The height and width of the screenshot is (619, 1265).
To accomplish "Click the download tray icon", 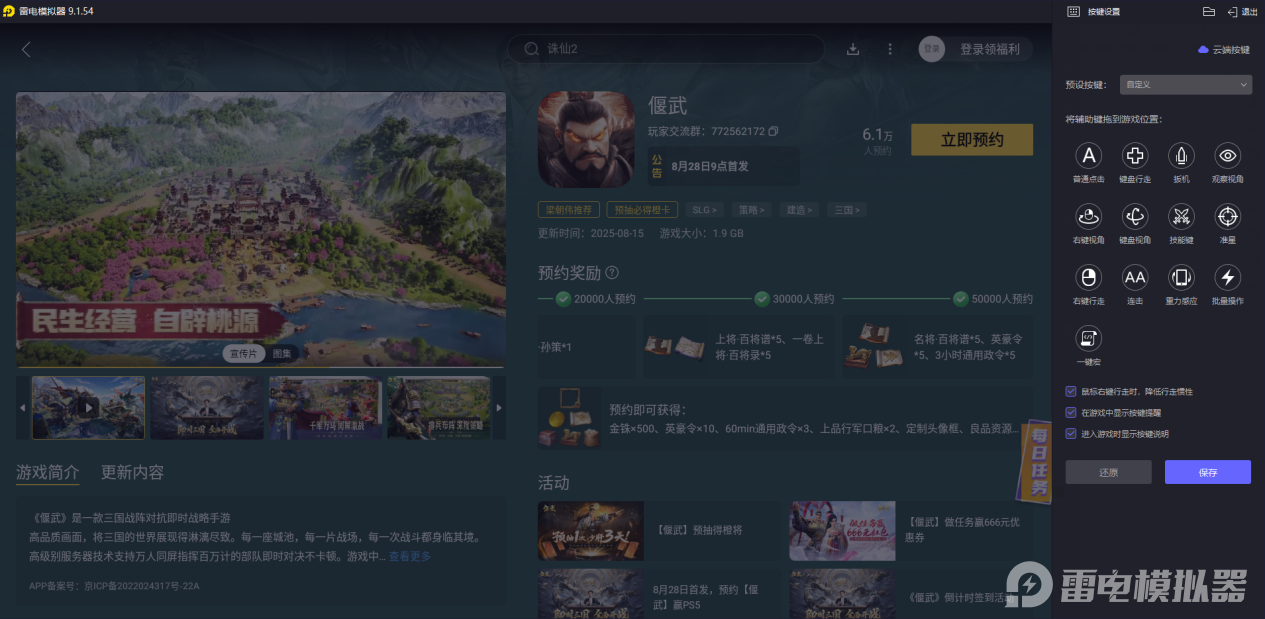I will 853,49.
